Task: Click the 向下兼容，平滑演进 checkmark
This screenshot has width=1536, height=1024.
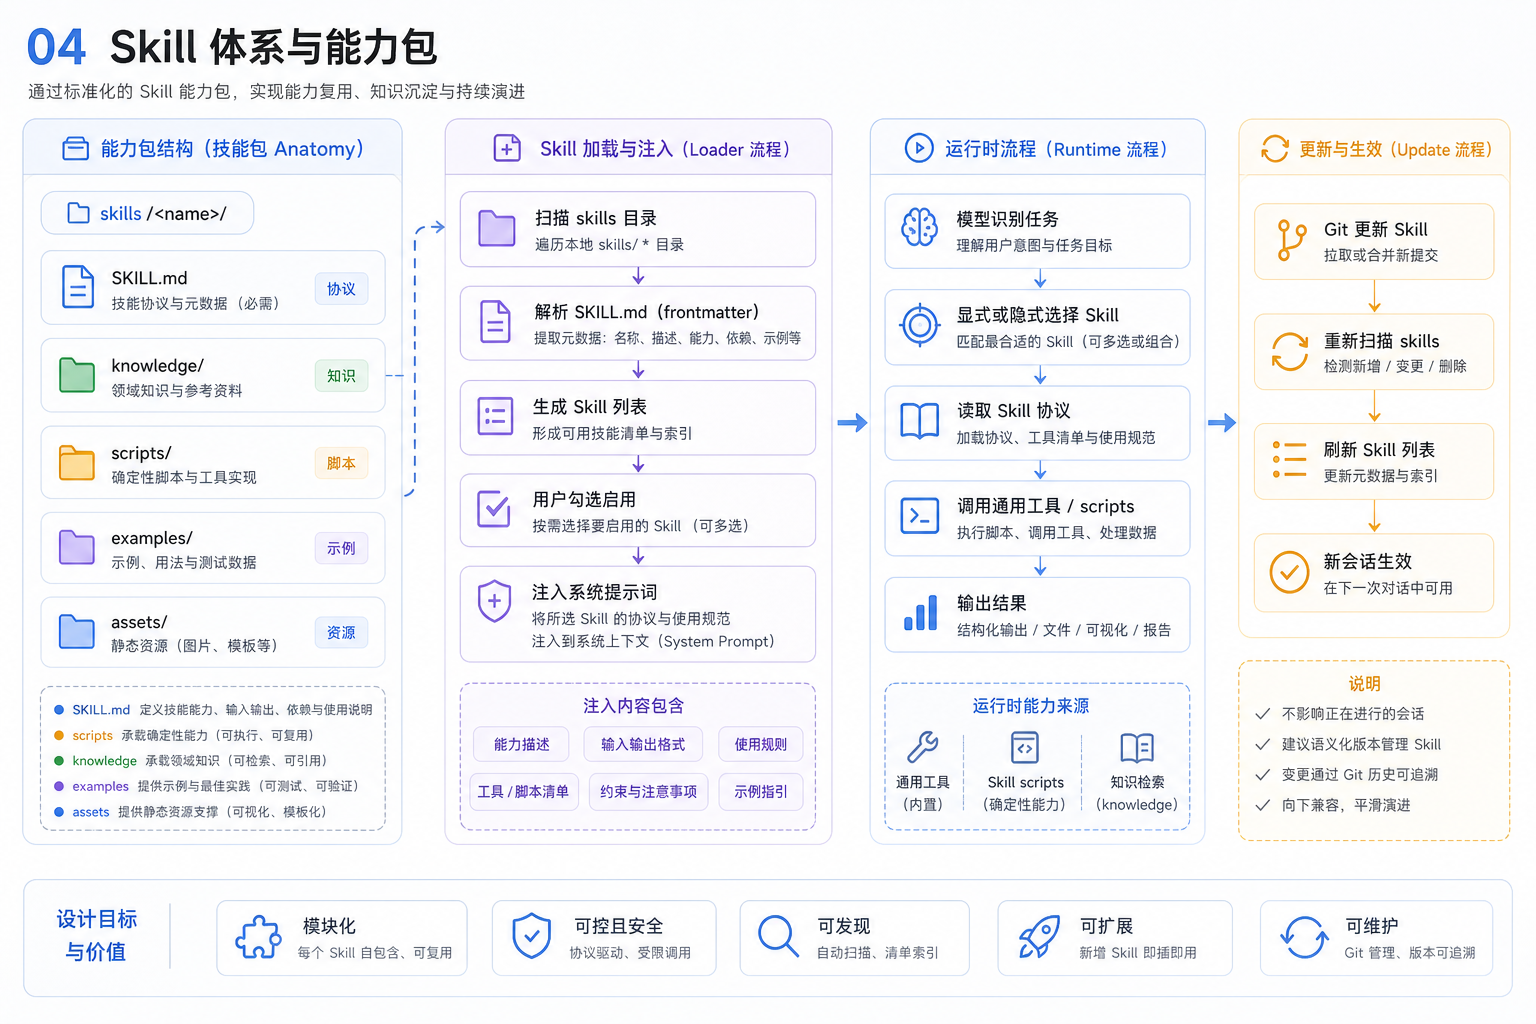Action: click(x=1263, y=805)
